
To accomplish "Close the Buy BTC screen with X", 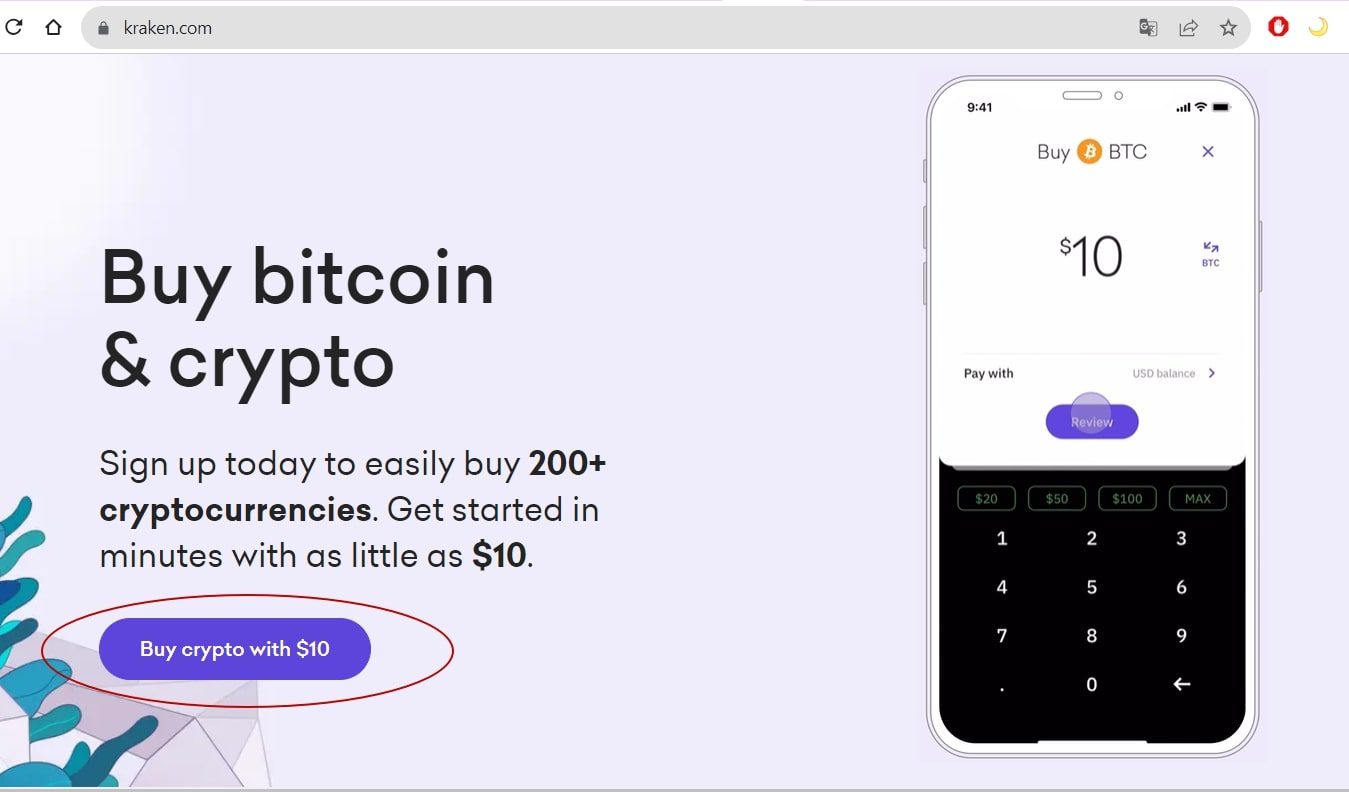I will 1208,152.
